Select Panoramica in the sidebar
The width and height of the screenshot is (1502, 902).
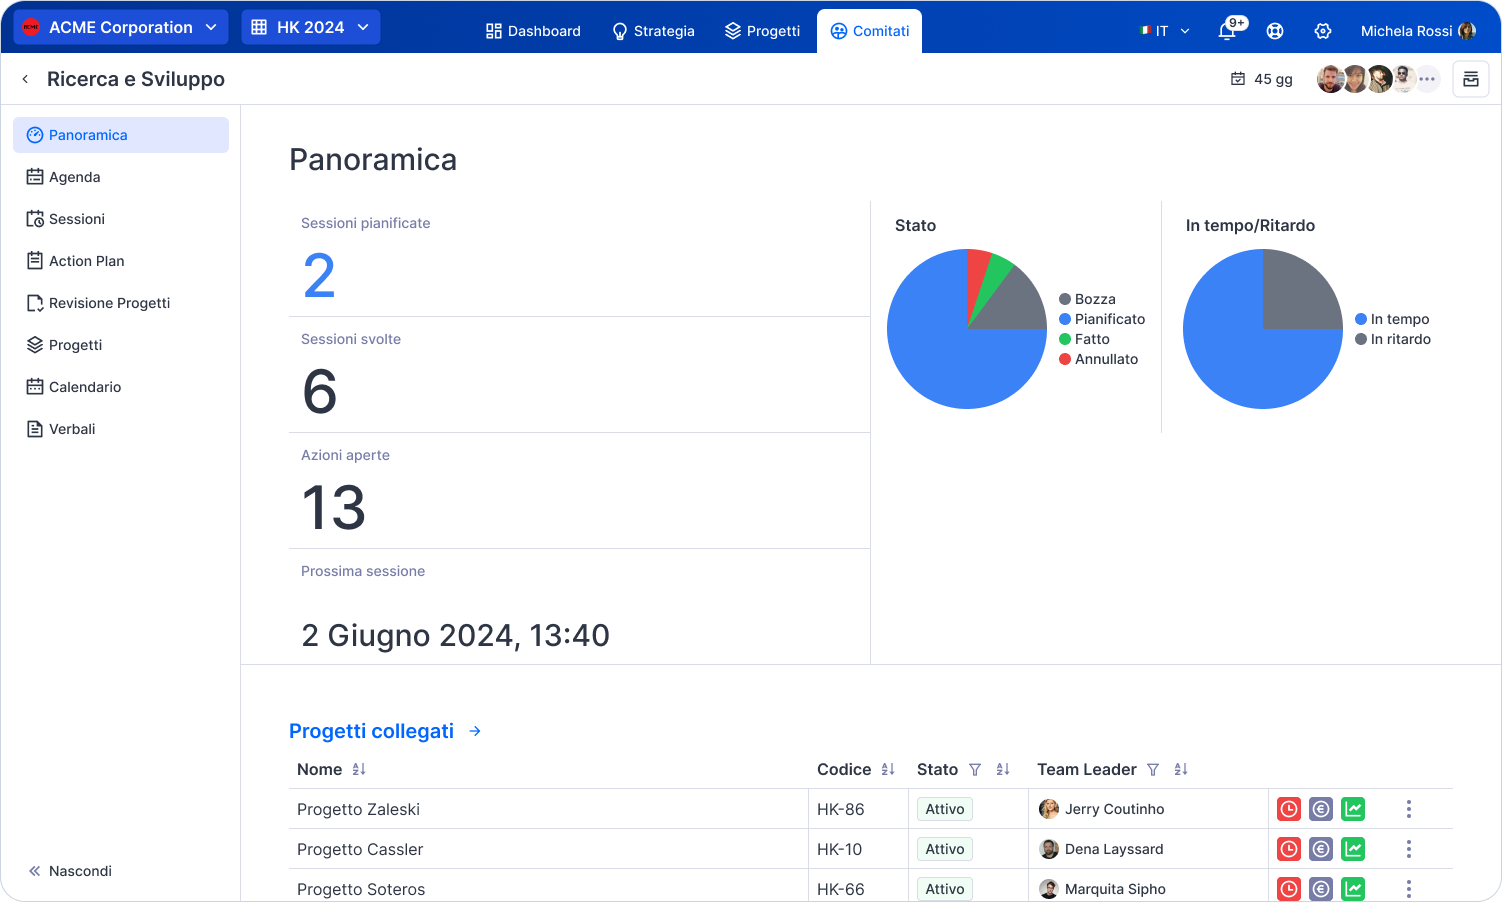pos(121,135)
